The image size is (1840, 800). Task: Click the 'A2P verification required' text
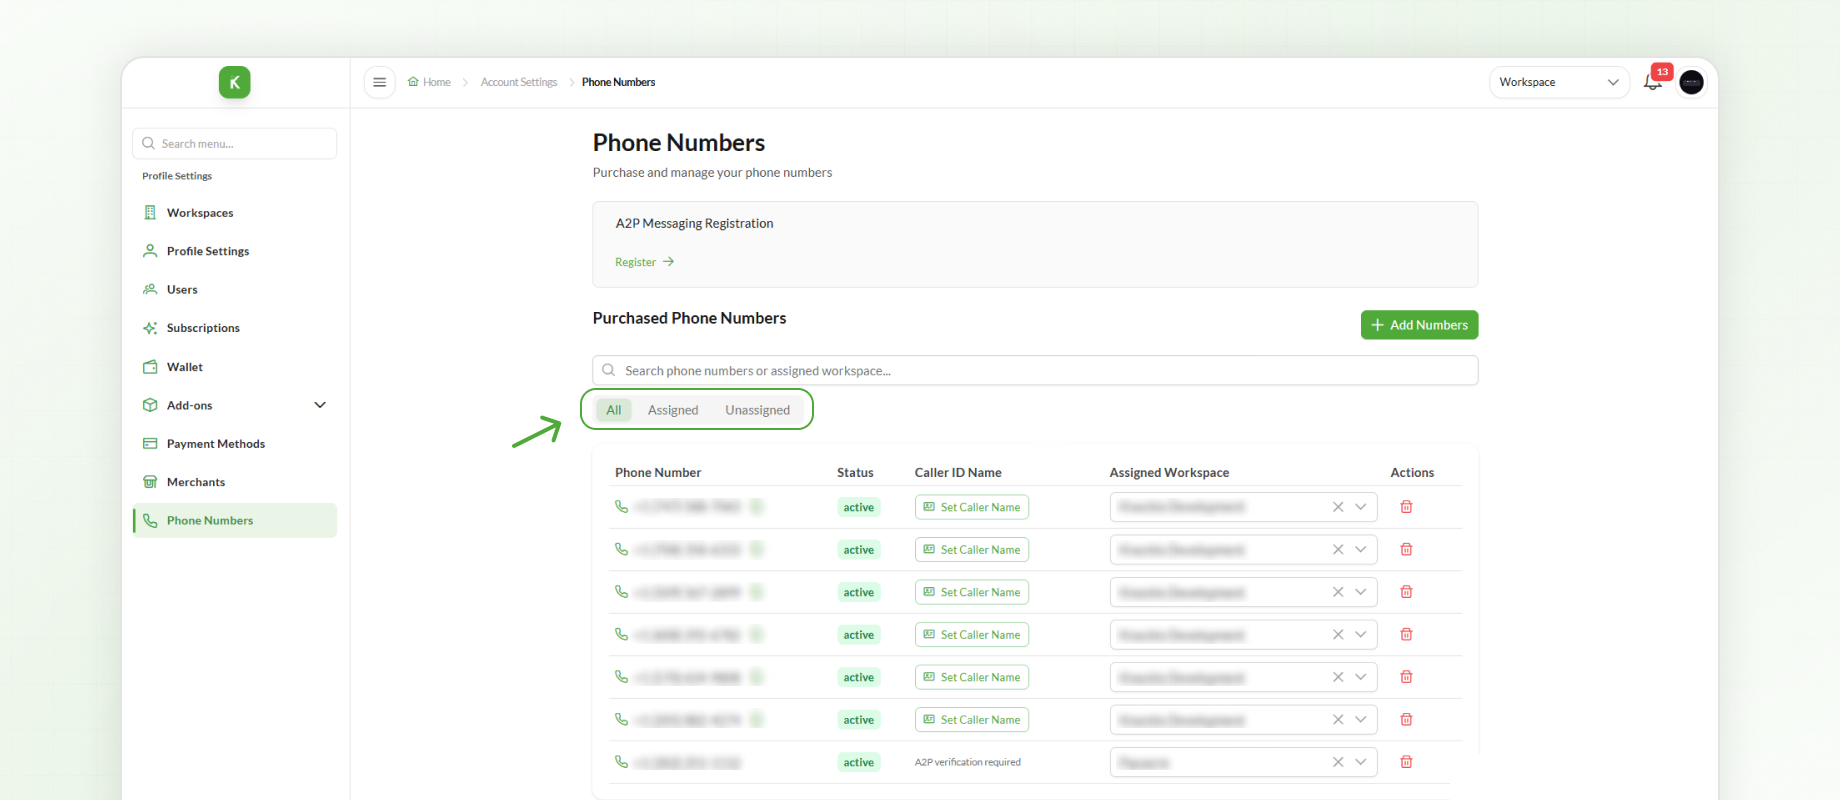tap(968, 762)
